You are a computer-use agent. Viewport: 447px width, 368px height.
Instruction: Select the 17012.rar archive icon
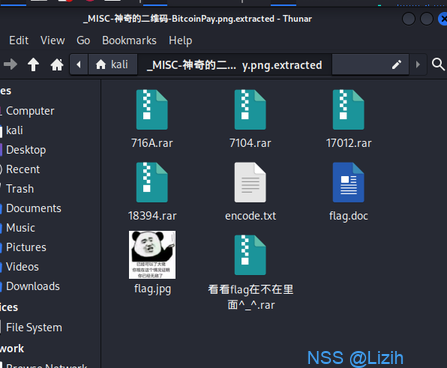(x=348, y=110)
